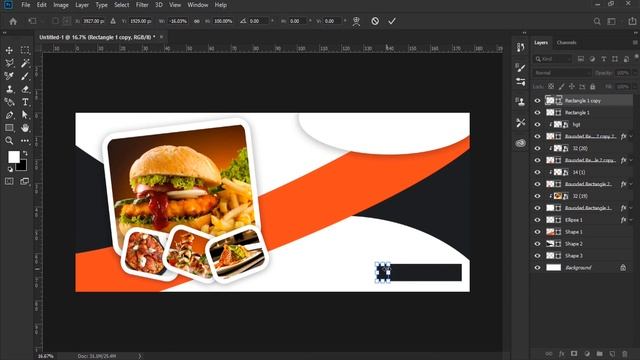Select the Magic Wand tool

pos(25,63)
